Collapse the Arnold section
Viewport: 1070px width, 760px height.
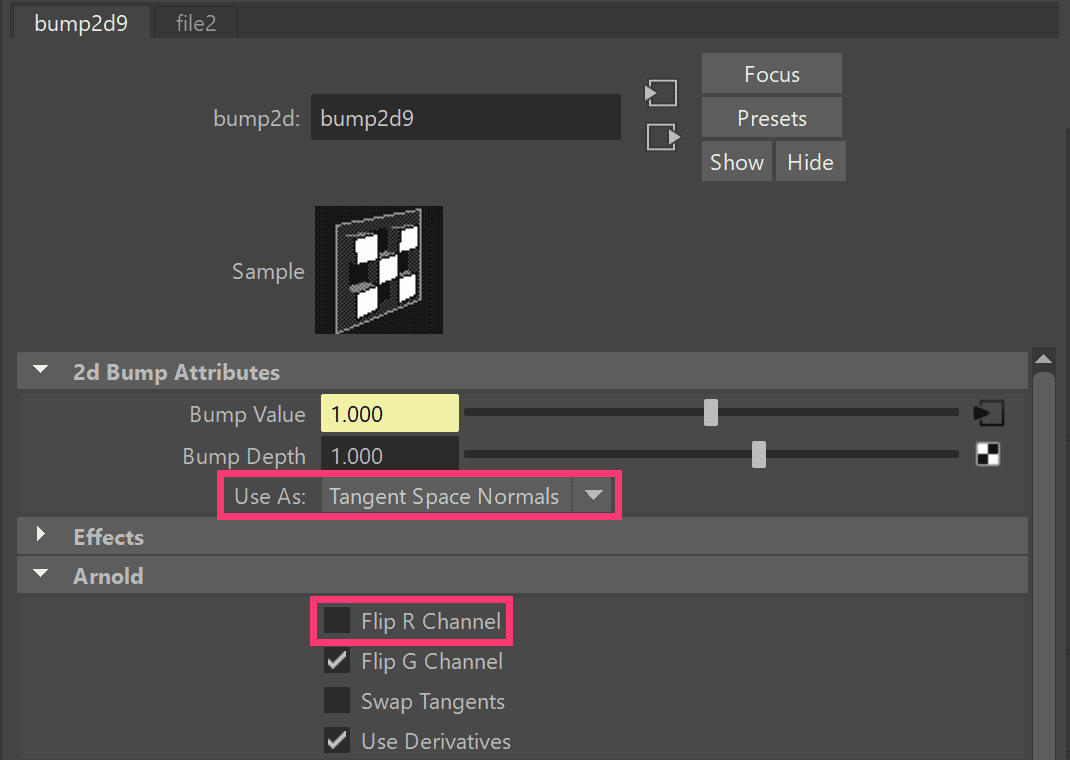tap(39, 574)
